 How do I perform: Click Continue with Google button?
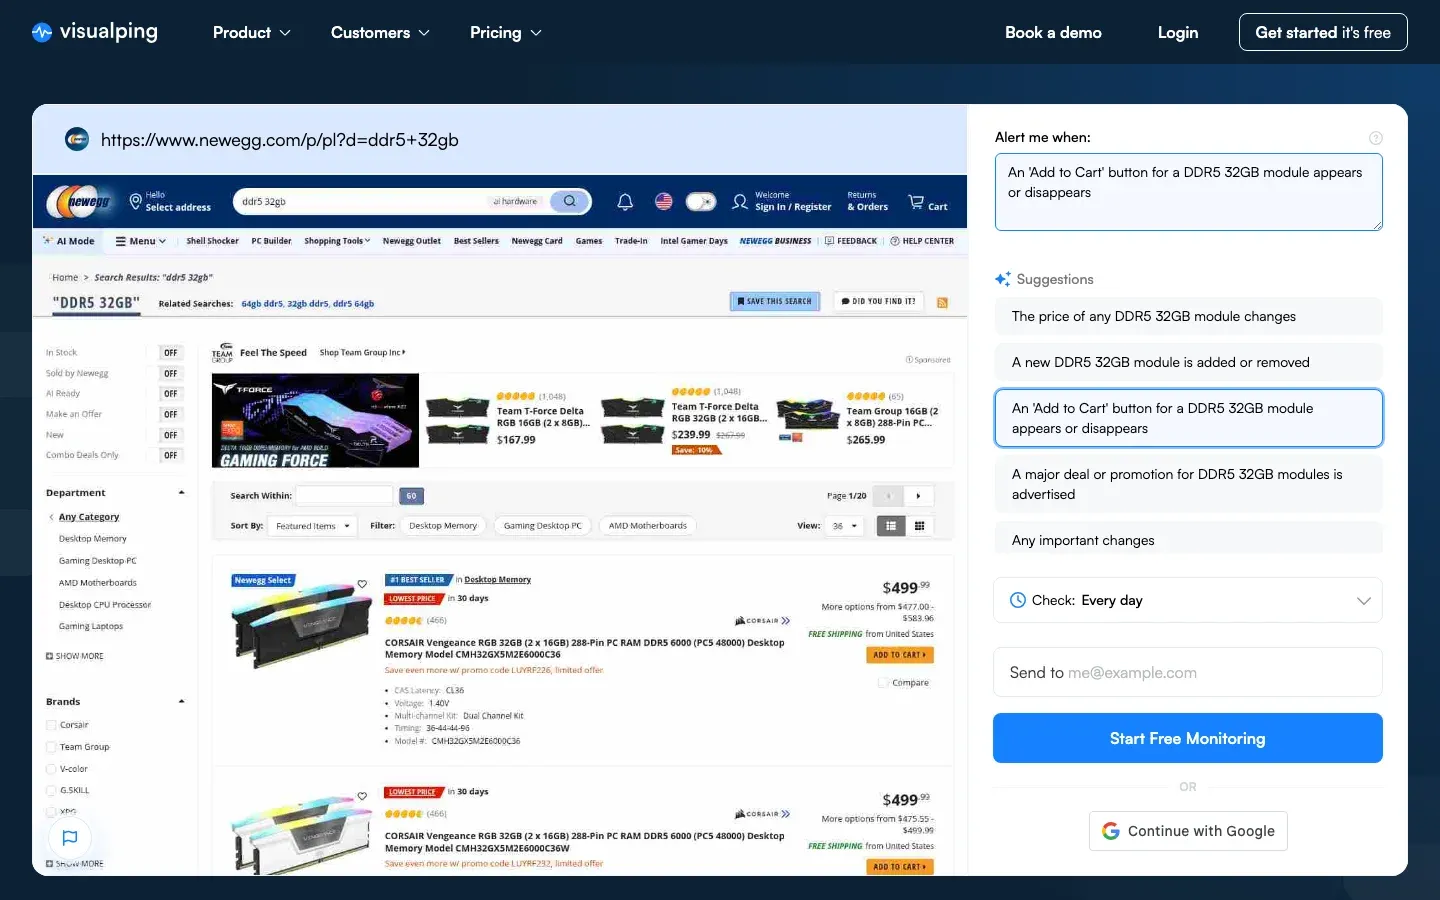click(x=1188, y=831)
